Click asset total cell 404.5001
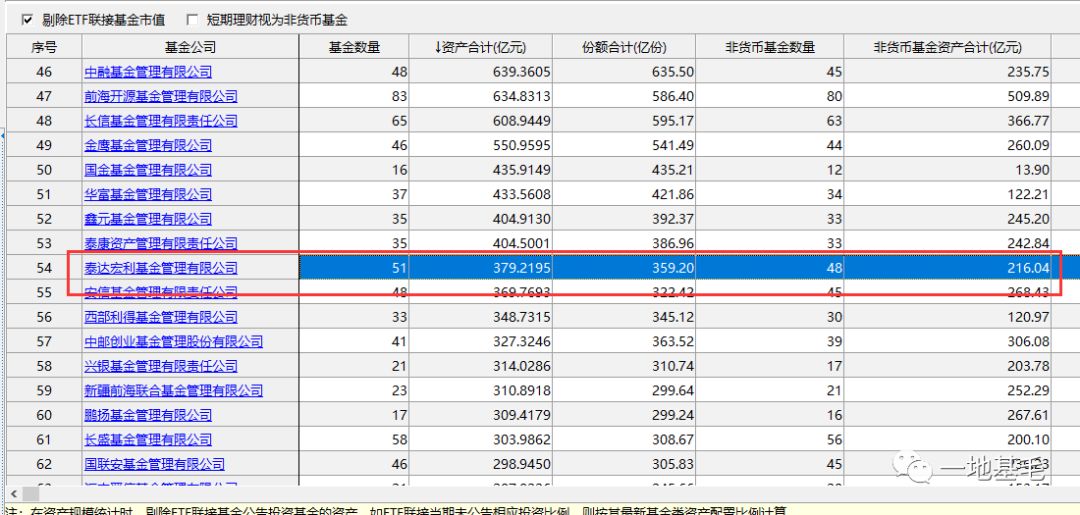The height and width of the screenshot is (515, 1080). pyautogui.click(x=481, y=243)
